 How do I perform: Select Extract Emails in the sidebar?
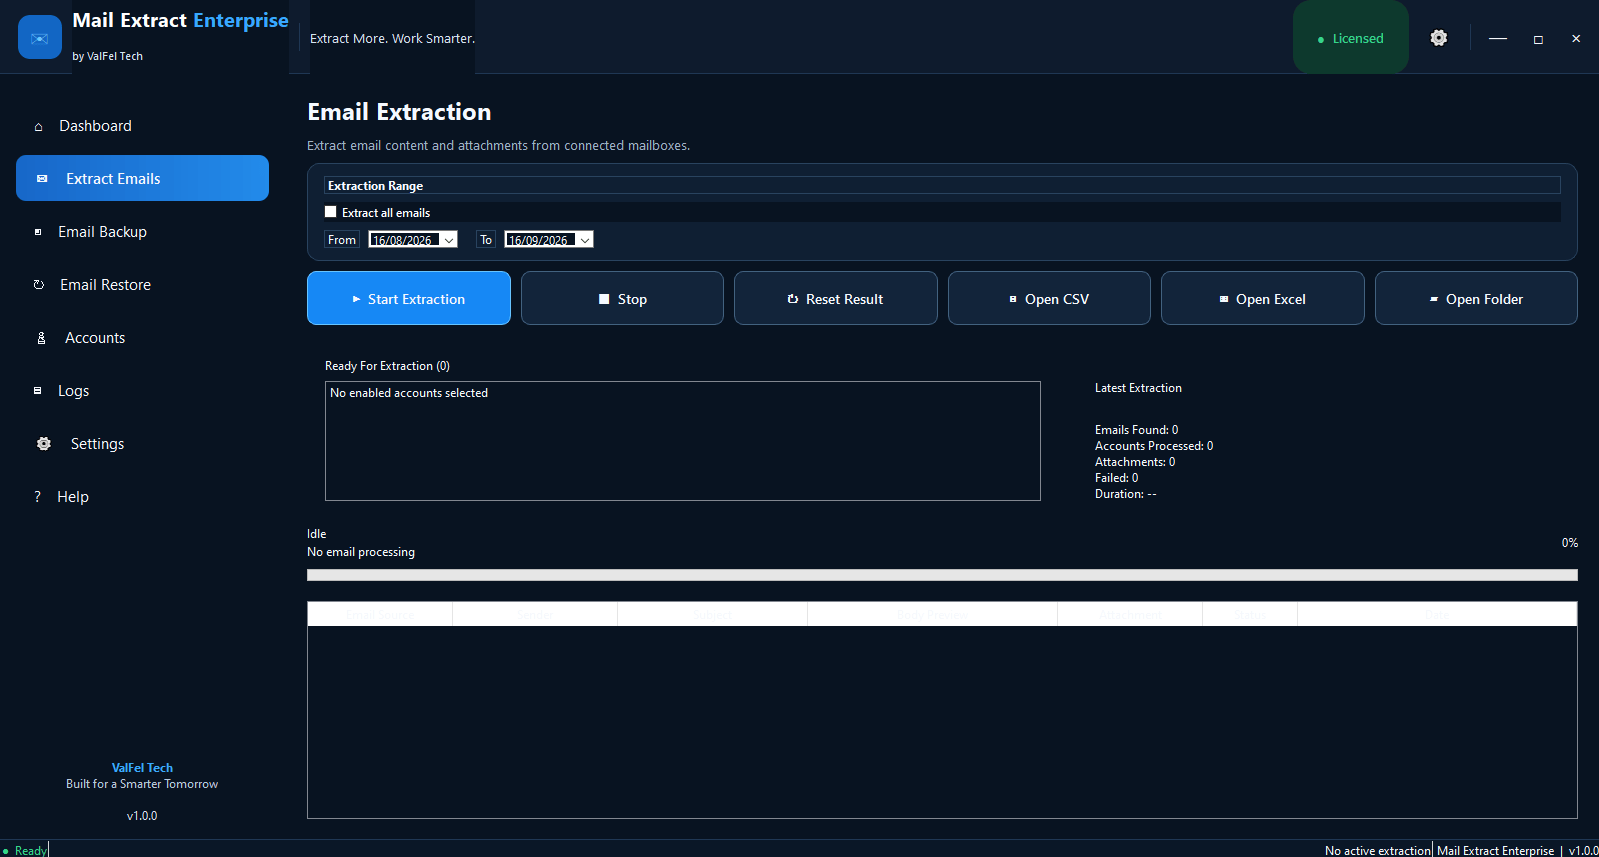coord(142,178)
